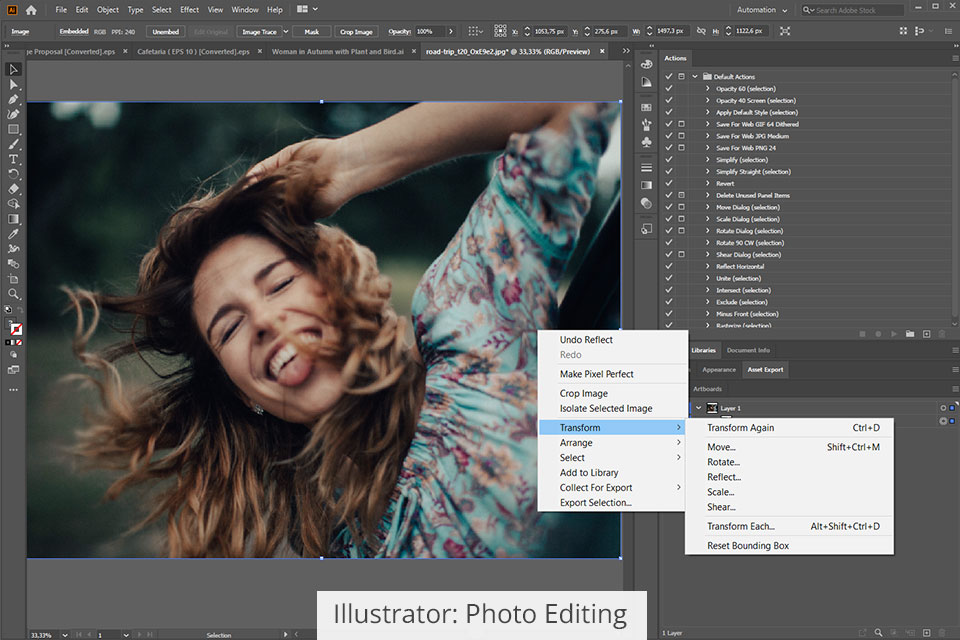The height and width of the screenshot is (640, 960).
Task: Click Embedded link in control bar
Action: pyautogui.click(x=74, y=31)
